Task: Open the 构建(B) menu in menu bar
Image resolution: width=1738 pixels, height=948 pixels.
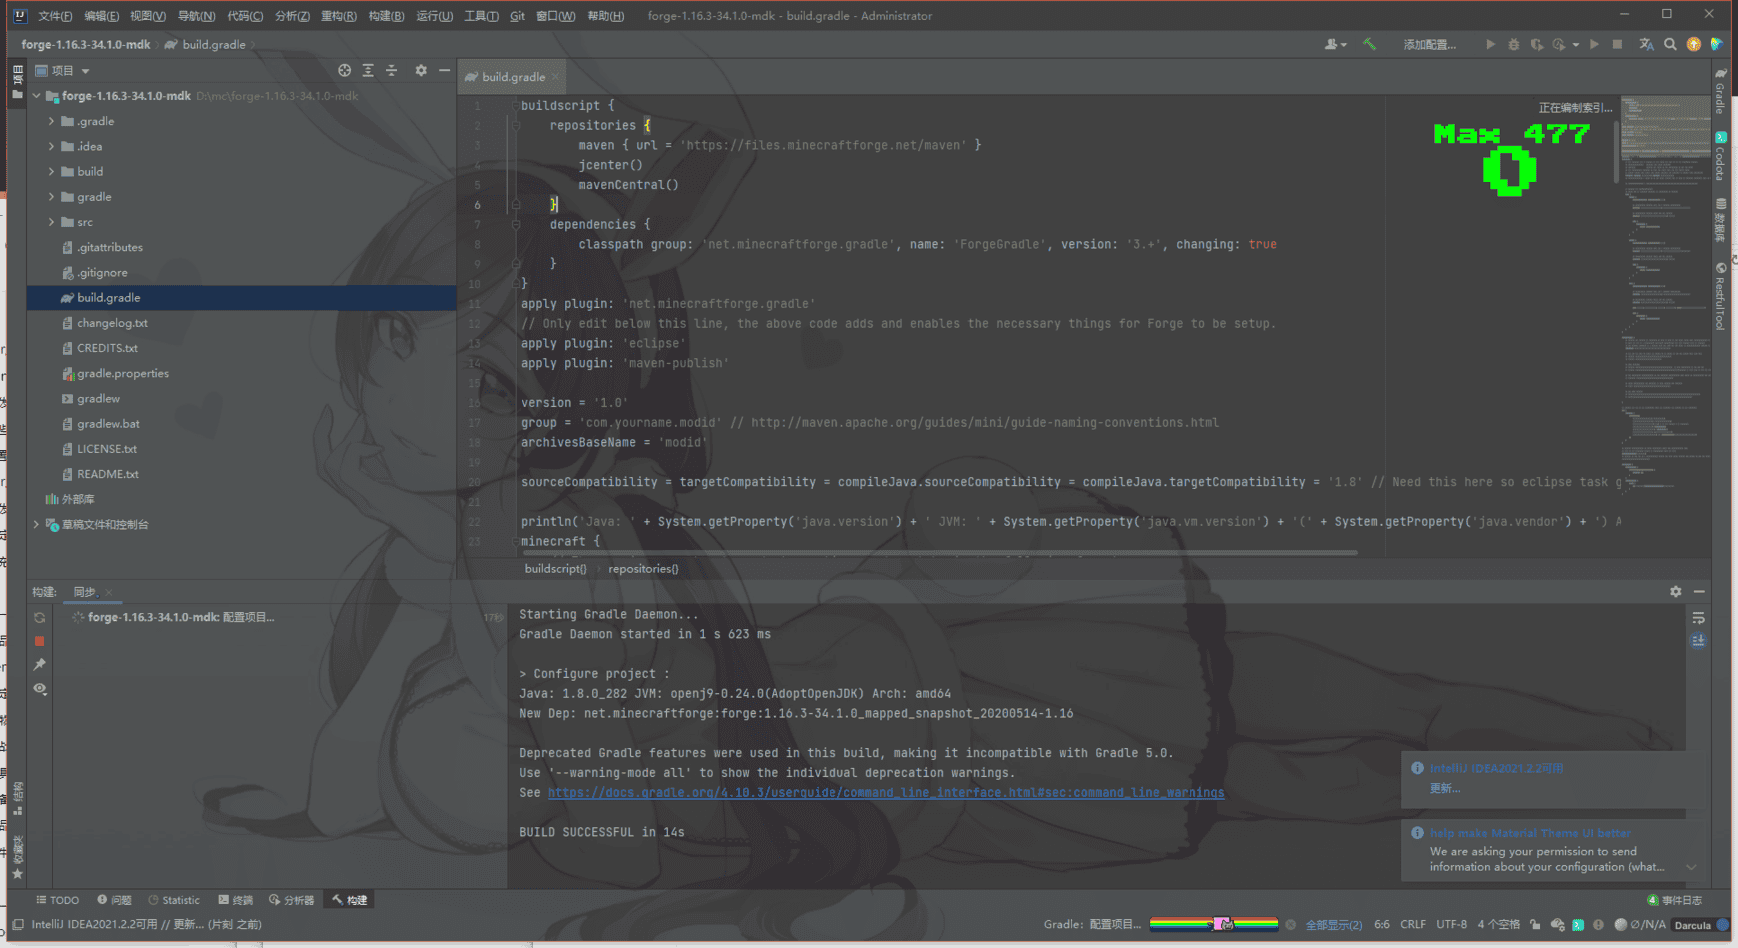Action: (x=386, y=16)
